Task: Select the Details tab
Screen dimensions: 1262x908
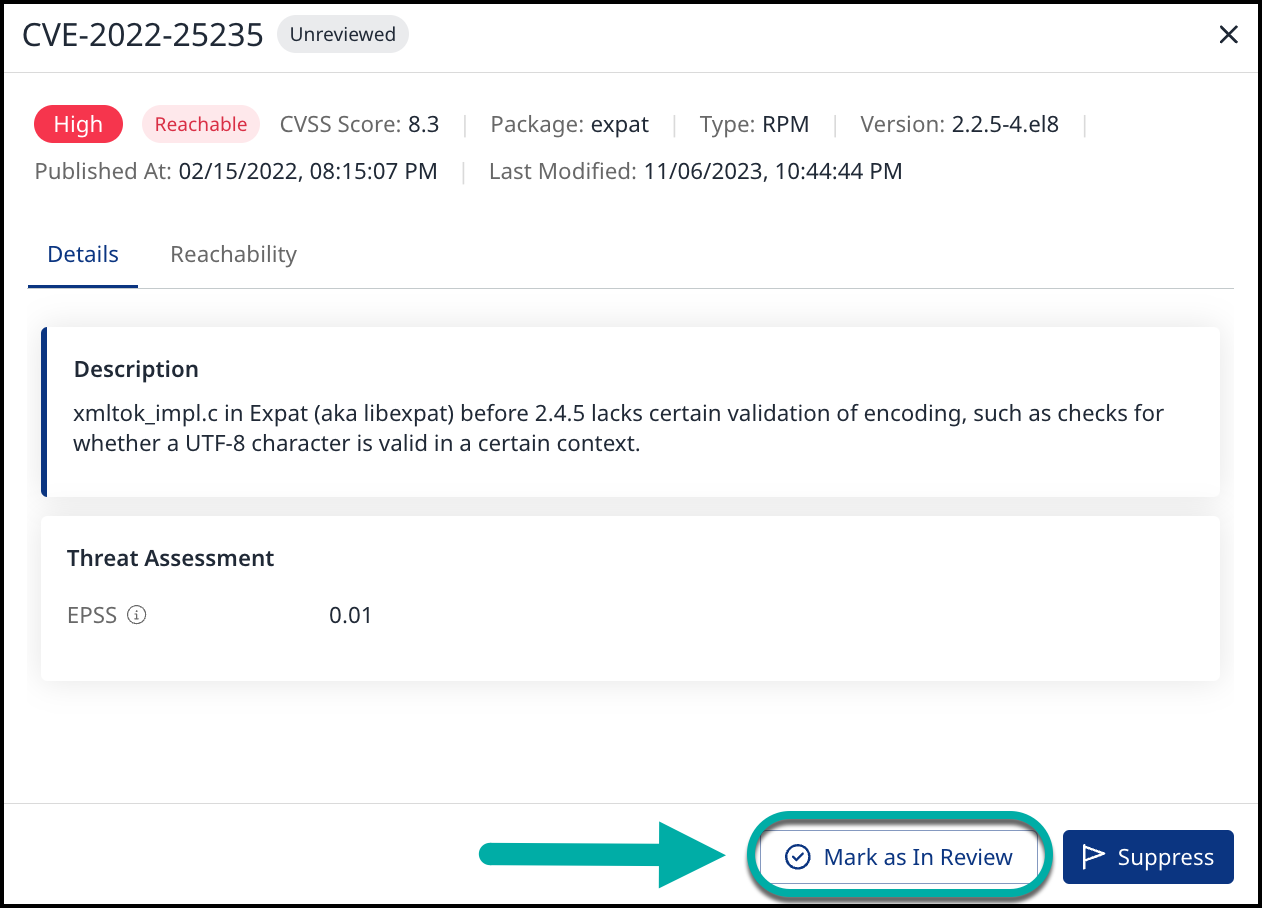Action: click(83, 254)
